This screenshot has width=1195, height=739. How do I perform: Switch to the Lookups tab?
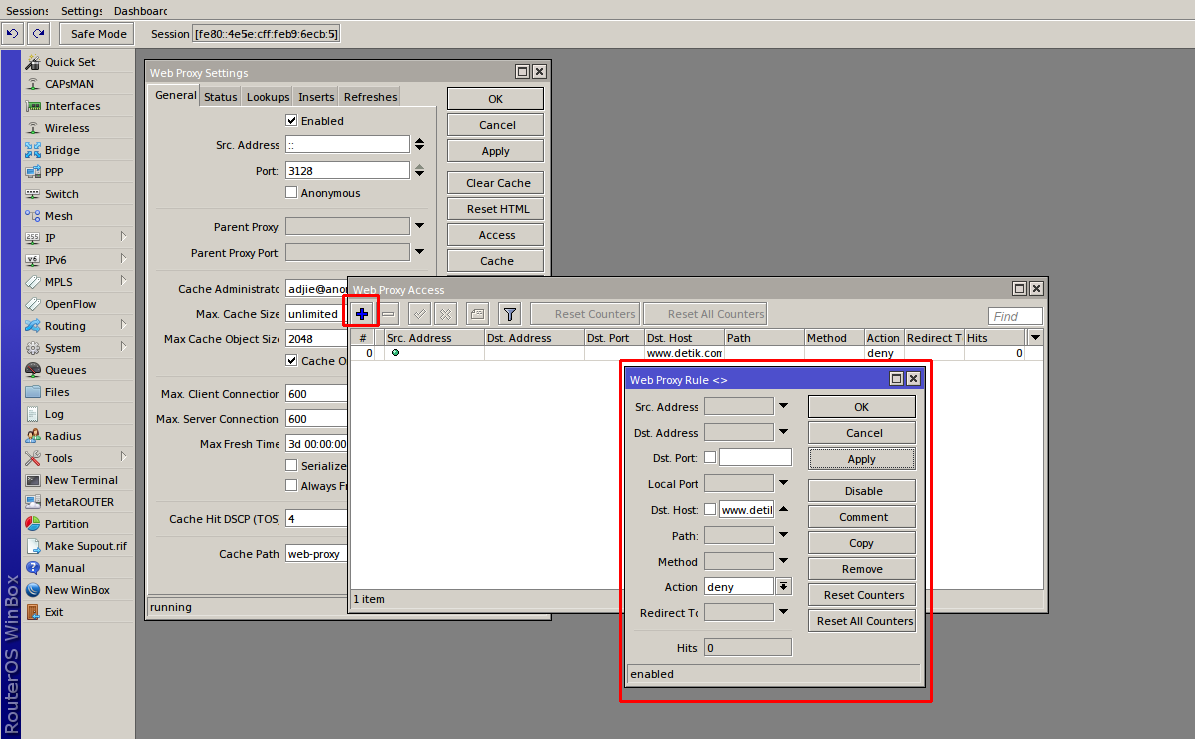[x=268, y=97]
